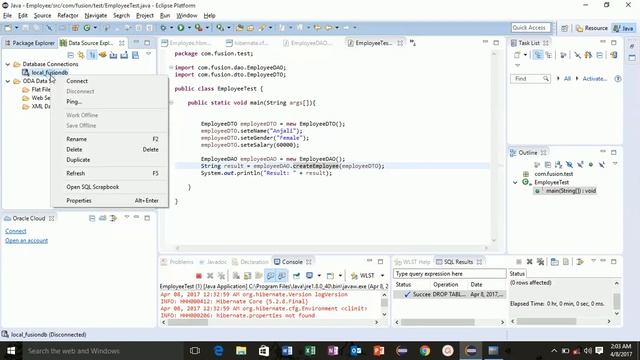This screenshot has width=640, height=360.
Task: Click the Debug bug icon in toolbar
Action: point(163,28)
